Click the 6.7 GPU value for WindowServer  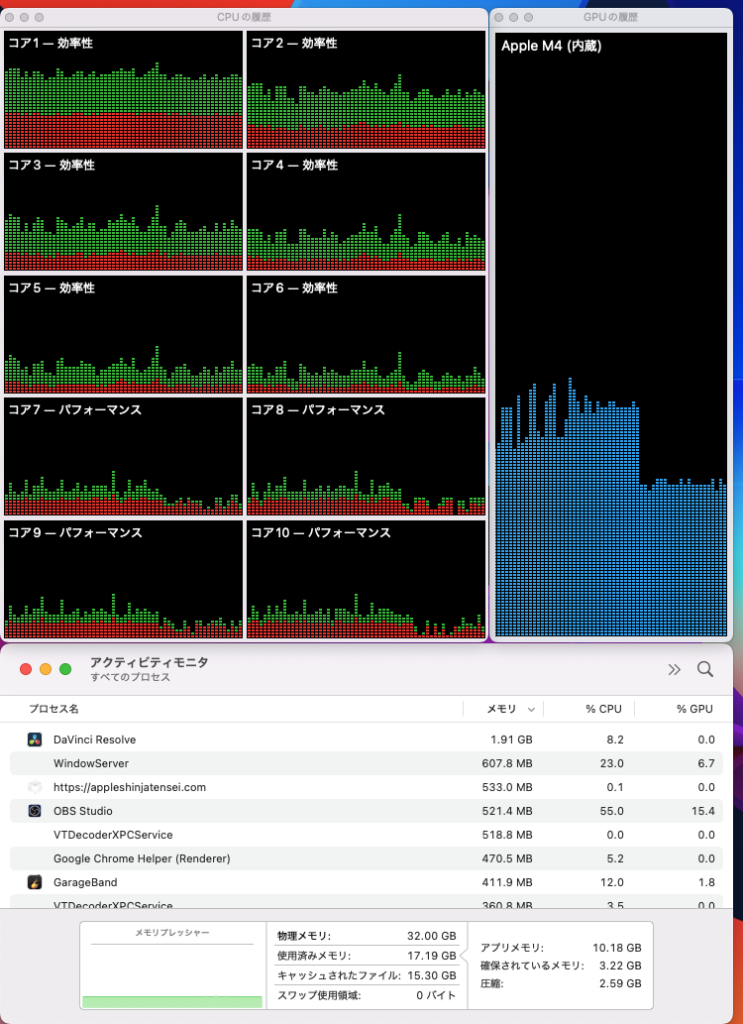coord(706,763)
